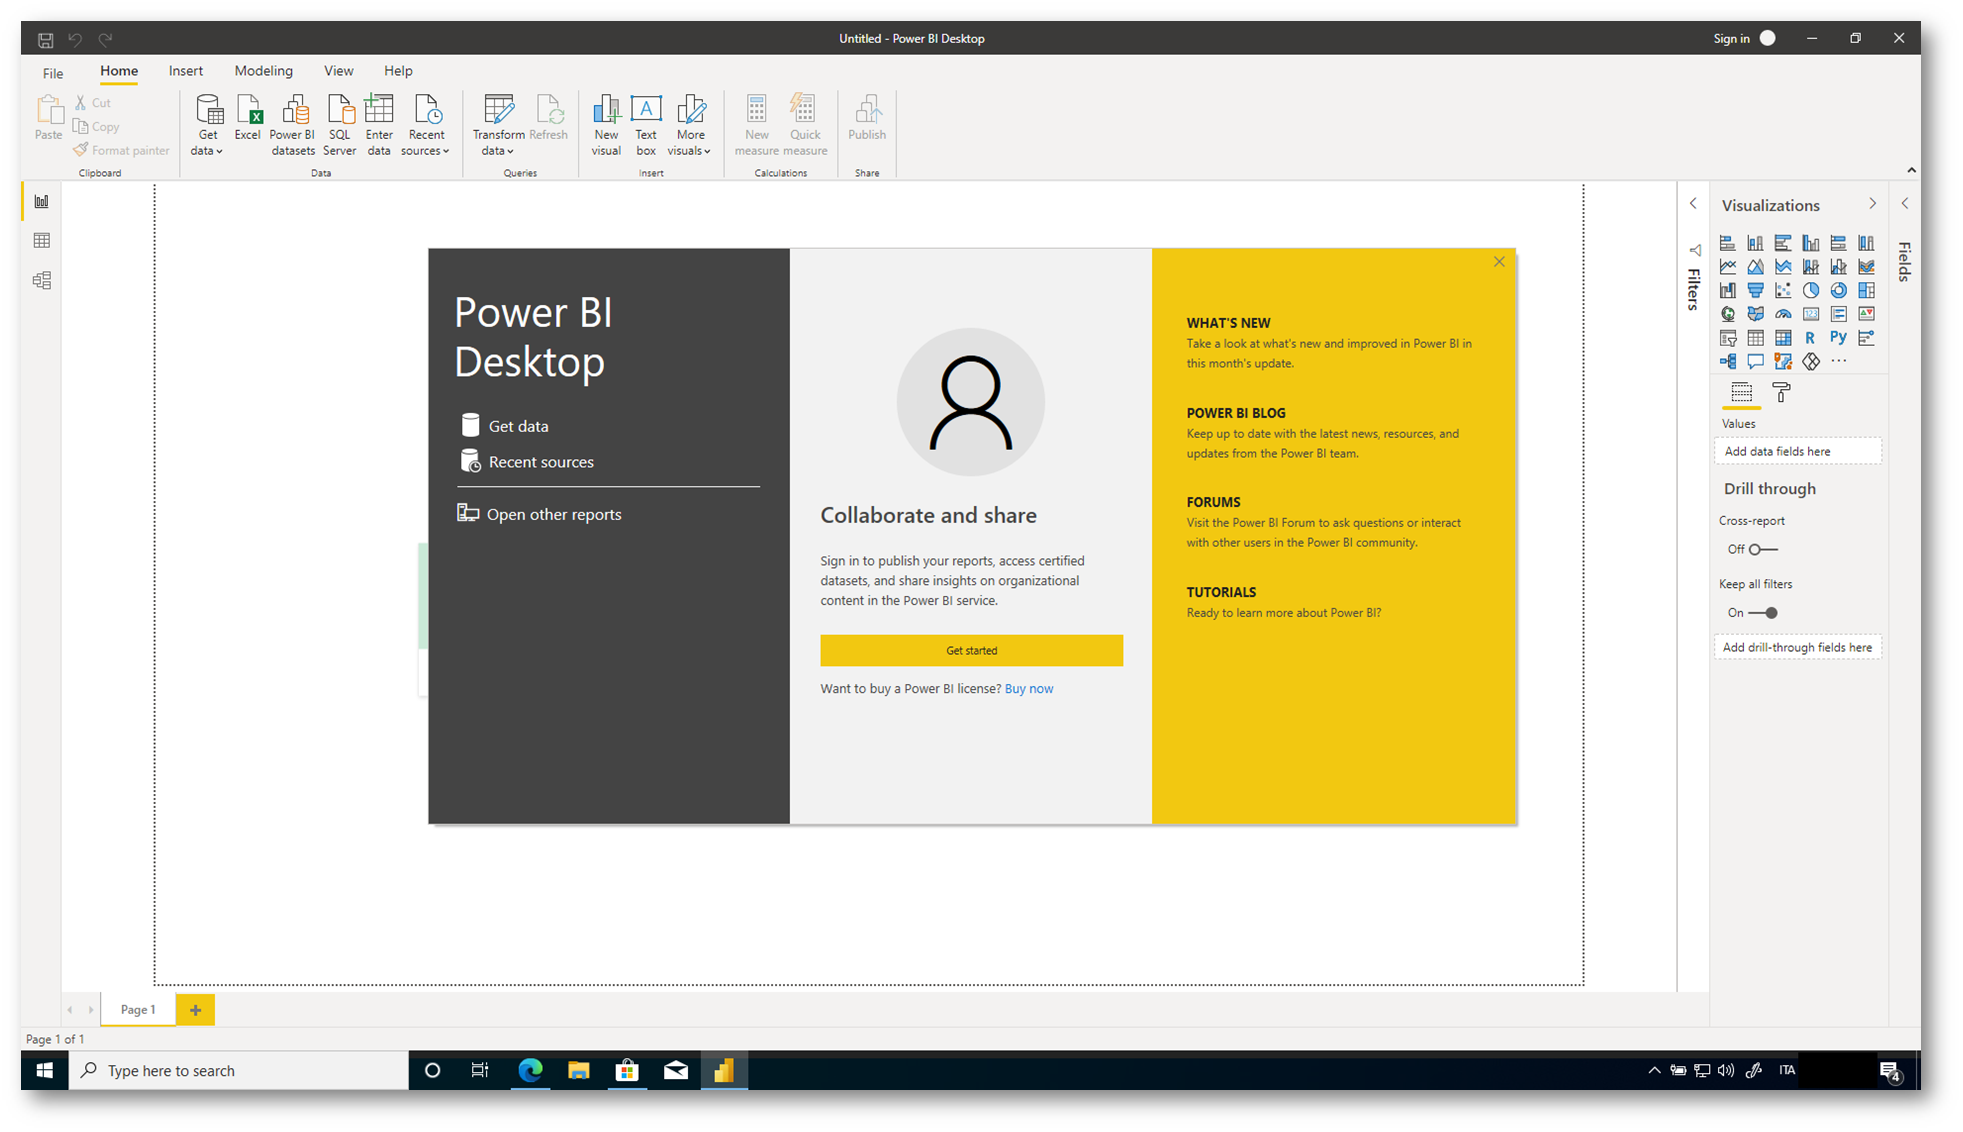1963x1132 pixels.
Task: Switch to the Insert ribbon tab
Action: coord(186,71)
